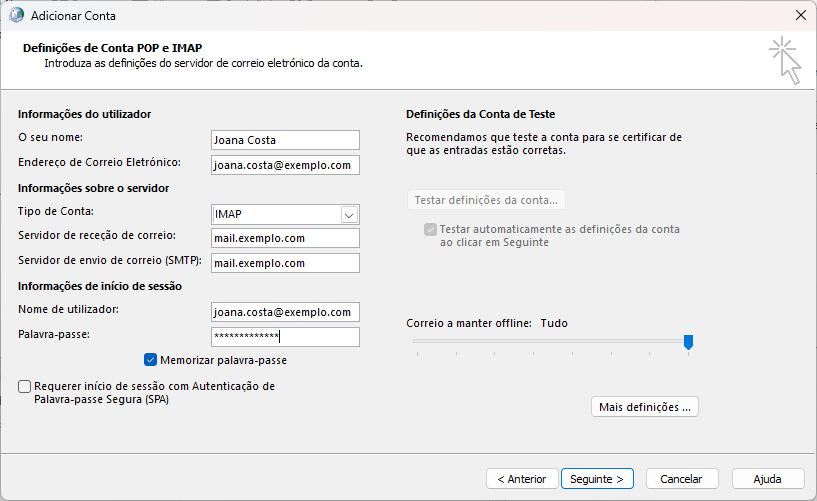Cancel the account setup
This screenshot has height=501, width=817.
682,479
